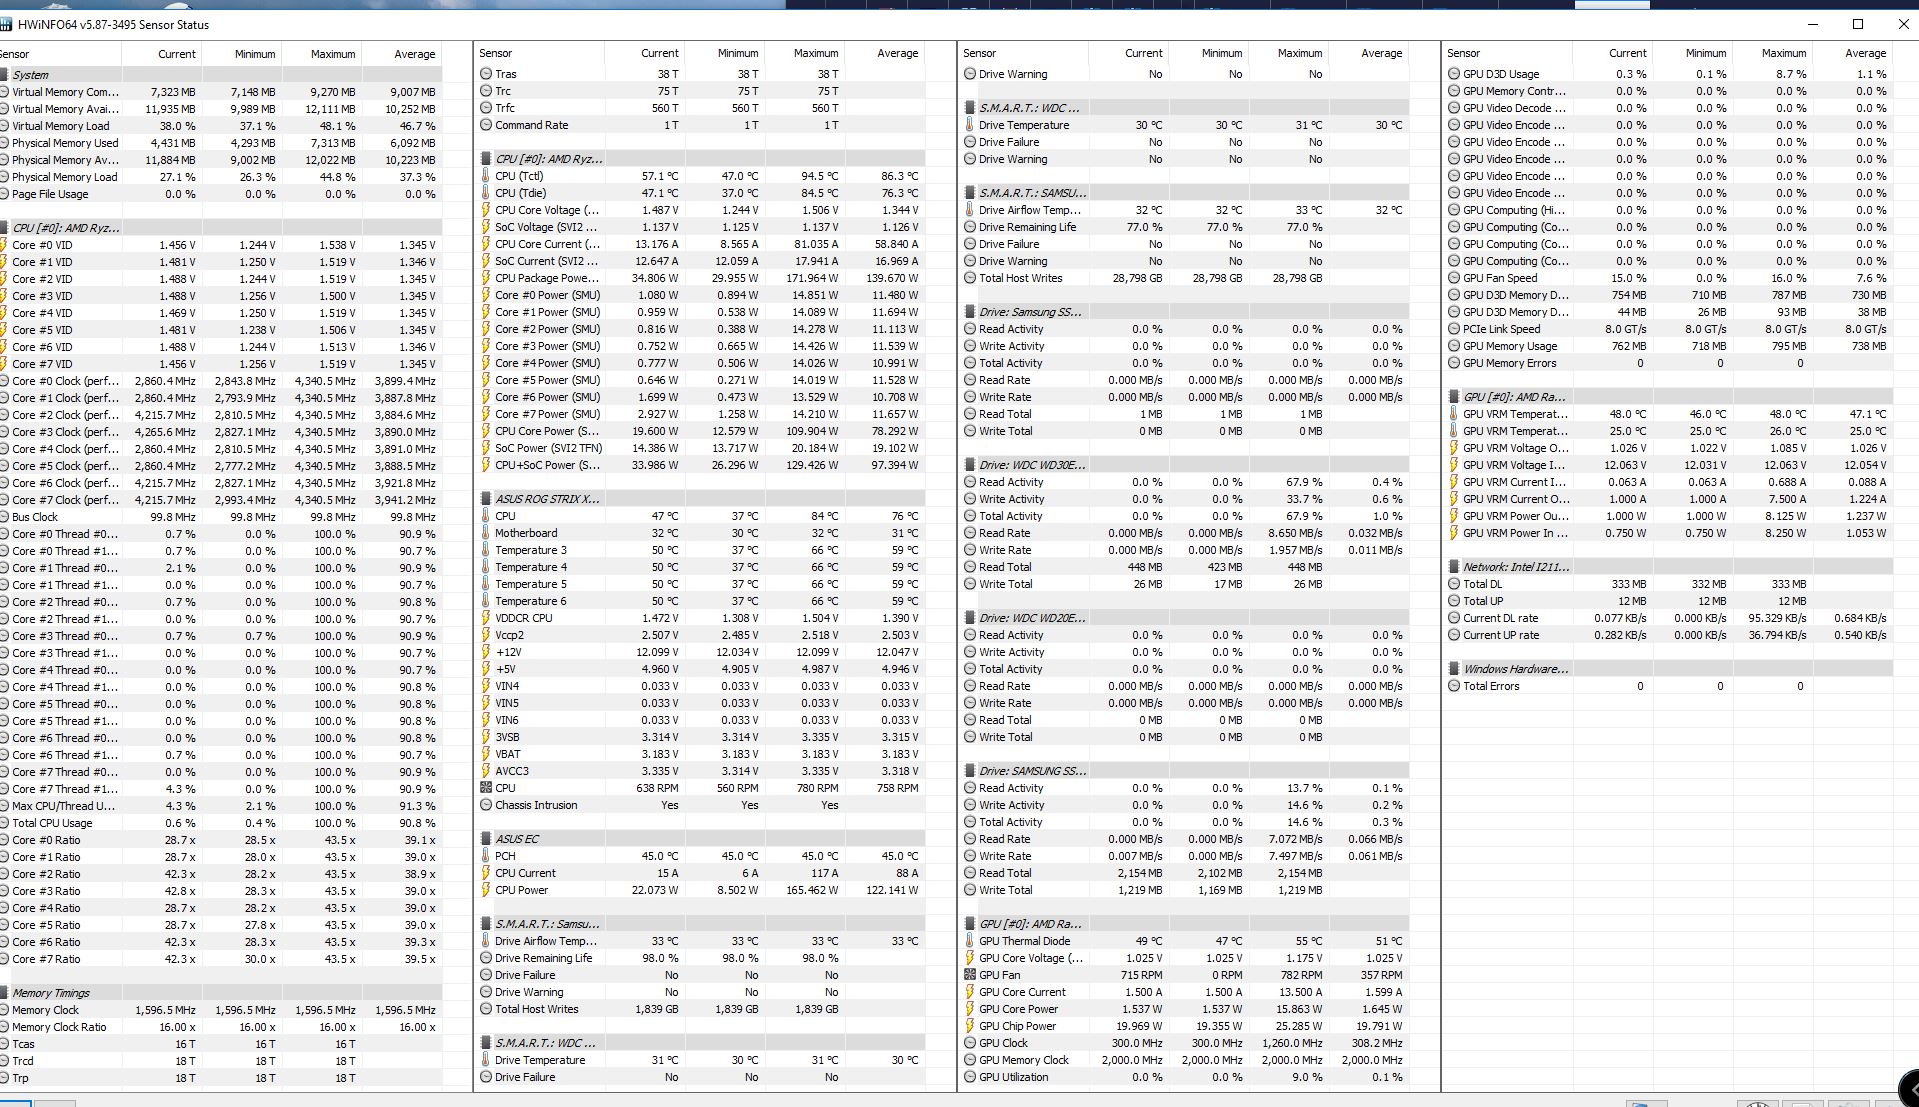This screenshot has height=1107, width=1919.
Task: Select the icon beside CPU Package Power
Action: click(x=486, y=278)
